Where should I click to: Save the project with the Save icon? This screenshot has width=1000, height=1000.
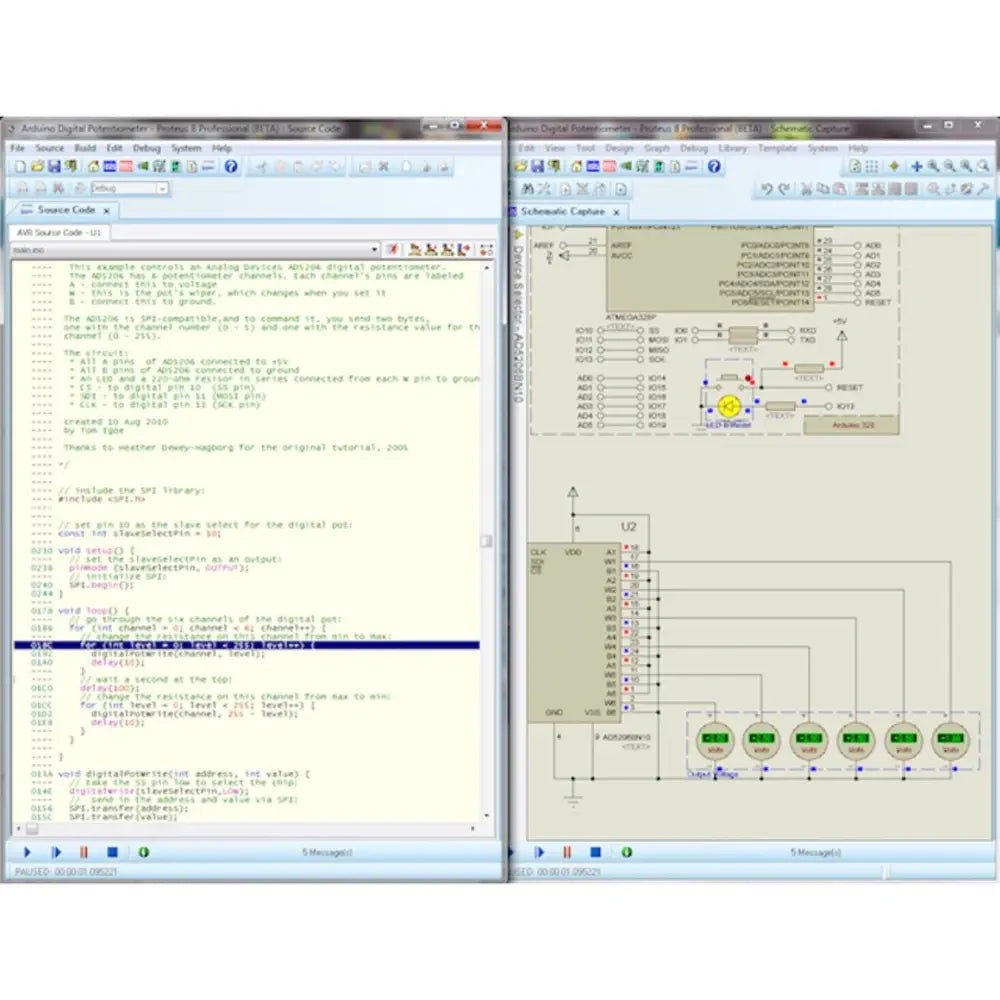[x=53, y=167]
